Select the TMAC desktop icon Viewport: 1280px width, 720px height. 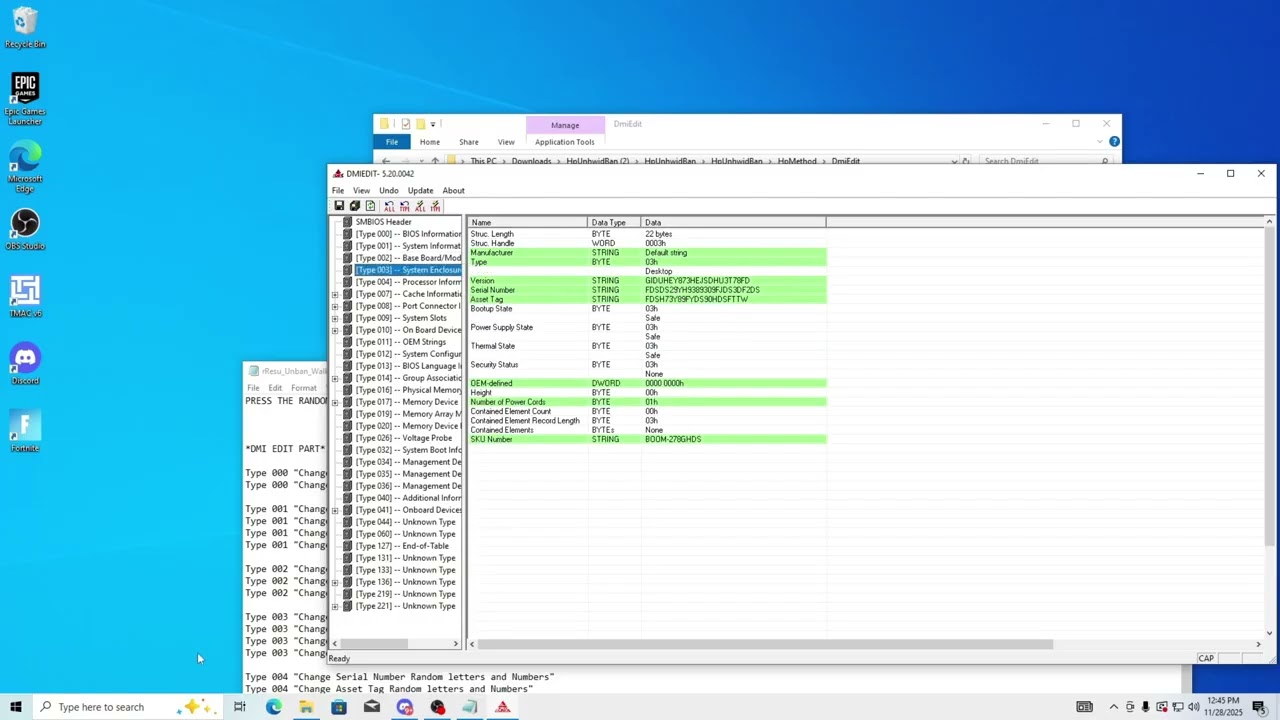click(25, 297)
